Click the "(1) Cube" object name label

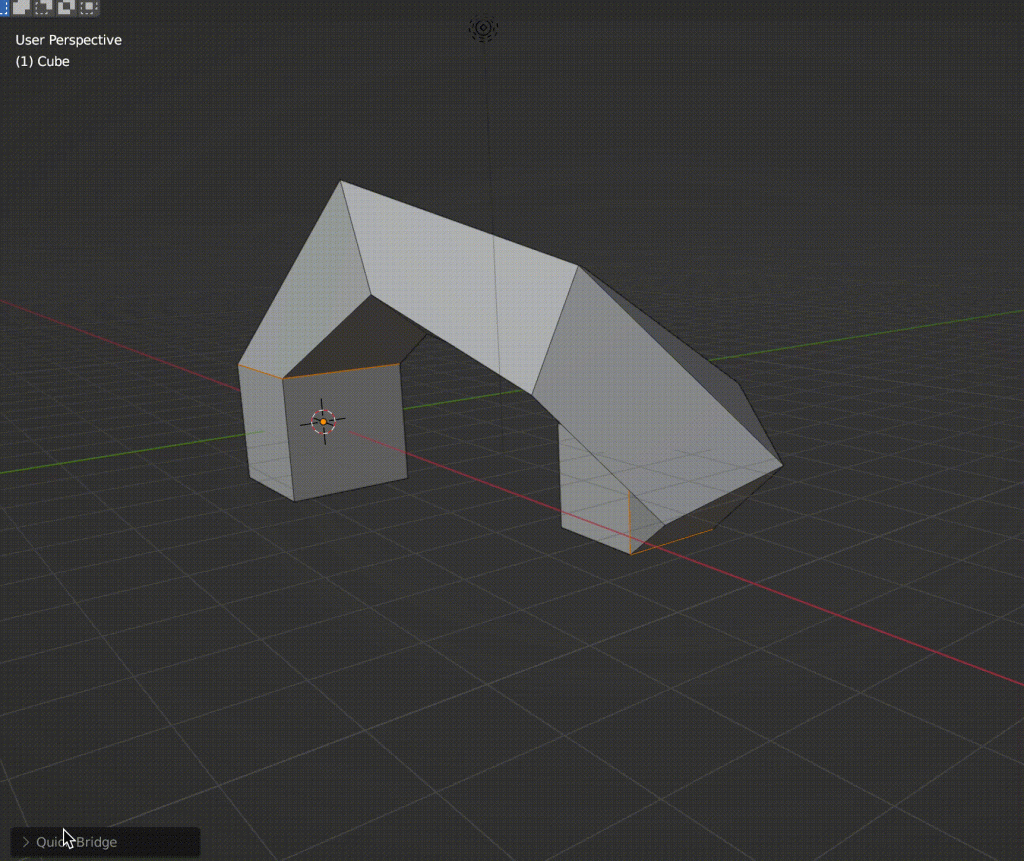tap(41, 61)
